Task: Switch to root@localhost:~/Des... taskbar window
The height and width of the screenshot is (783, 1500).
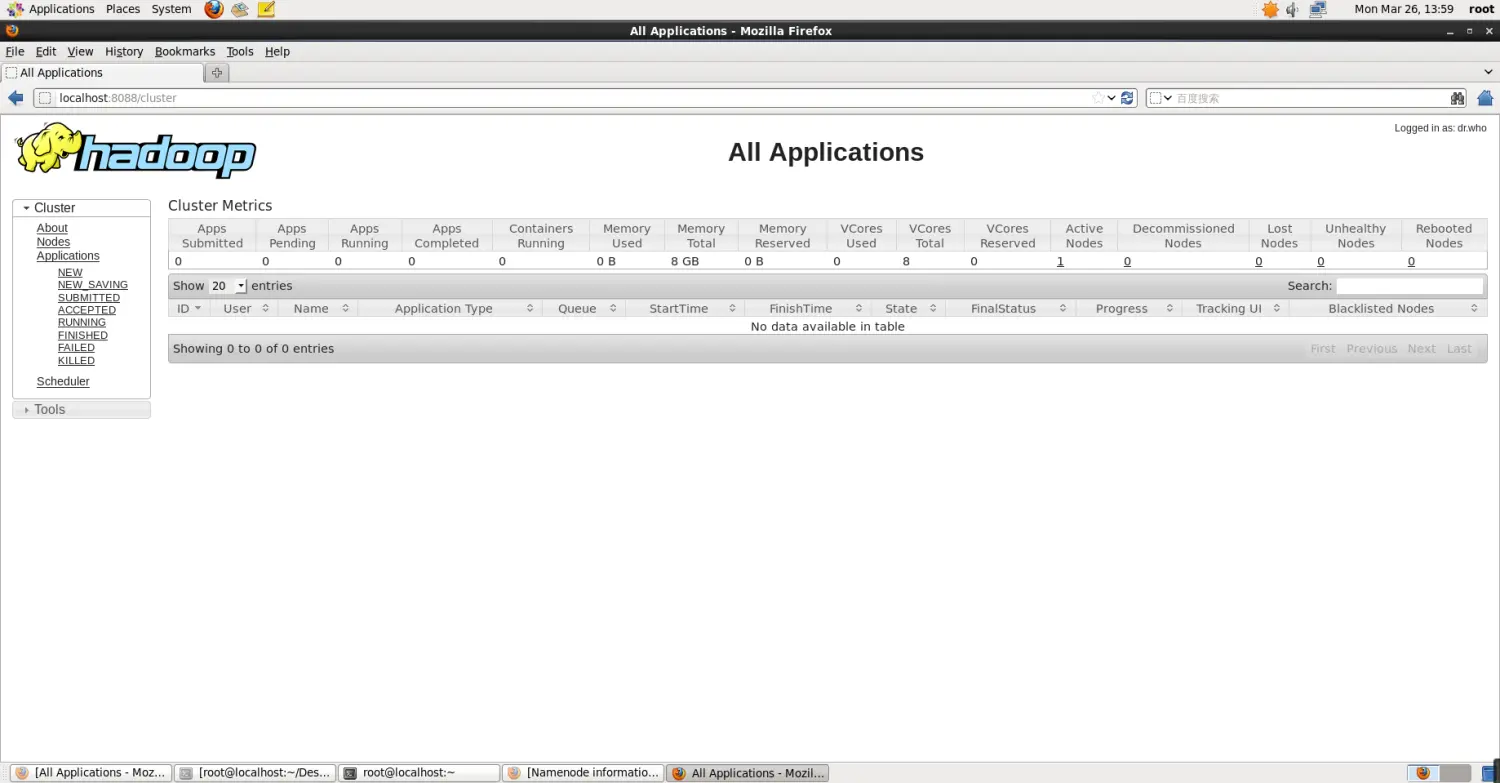Action: [255, 773]
